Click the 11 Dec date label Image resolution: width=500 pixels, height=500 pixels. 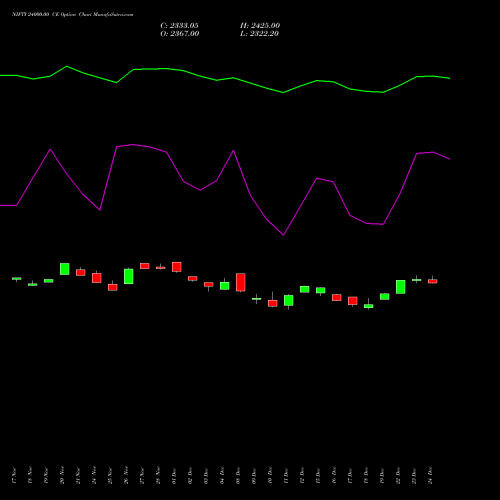pos(286,475)
